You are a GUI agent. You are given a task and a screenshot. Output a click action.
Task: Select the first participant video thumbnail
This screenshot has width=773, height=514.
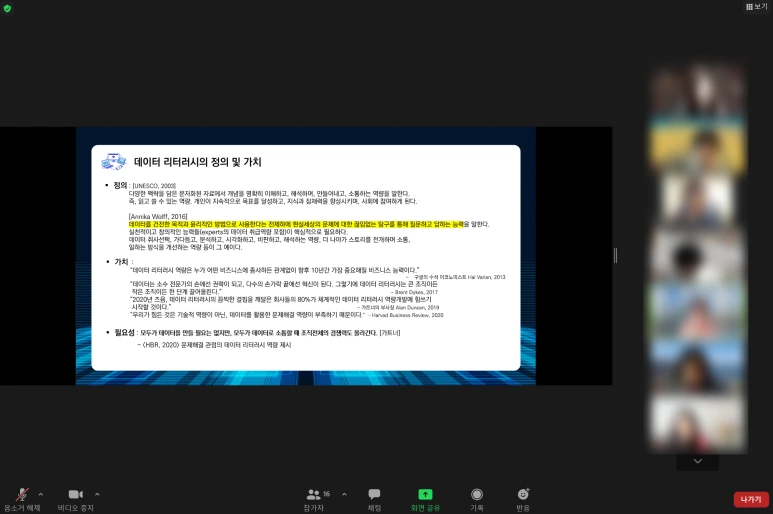coord(698,91)
